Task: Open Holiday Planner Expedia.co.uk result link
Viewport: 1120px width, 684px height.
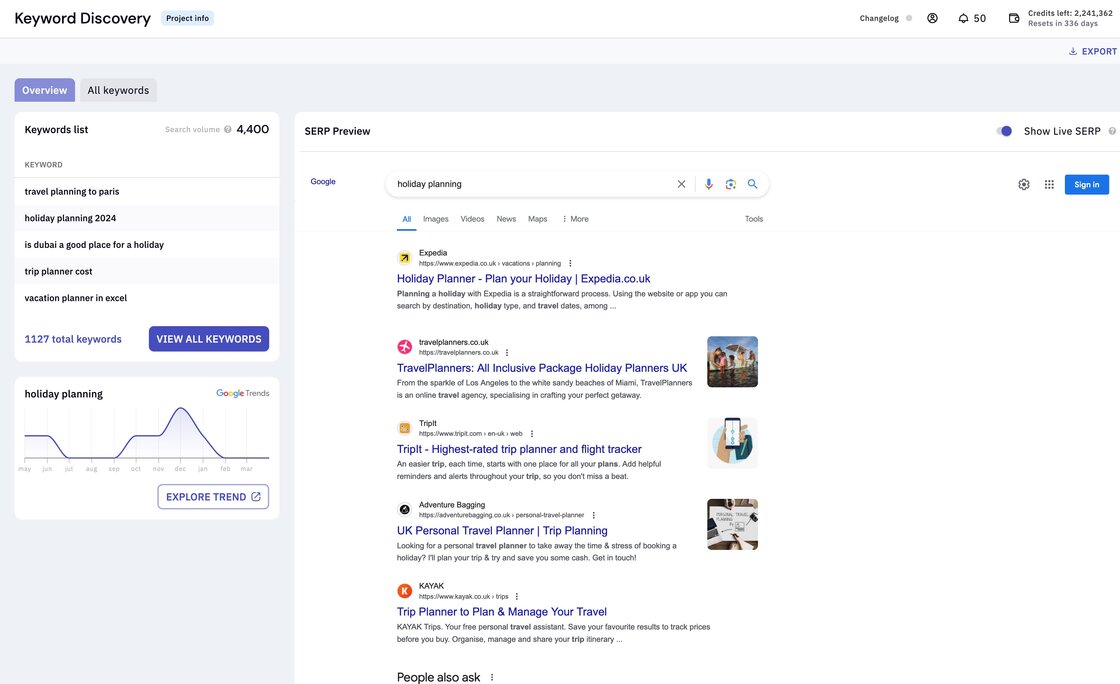Action: (x=524, y=278)
